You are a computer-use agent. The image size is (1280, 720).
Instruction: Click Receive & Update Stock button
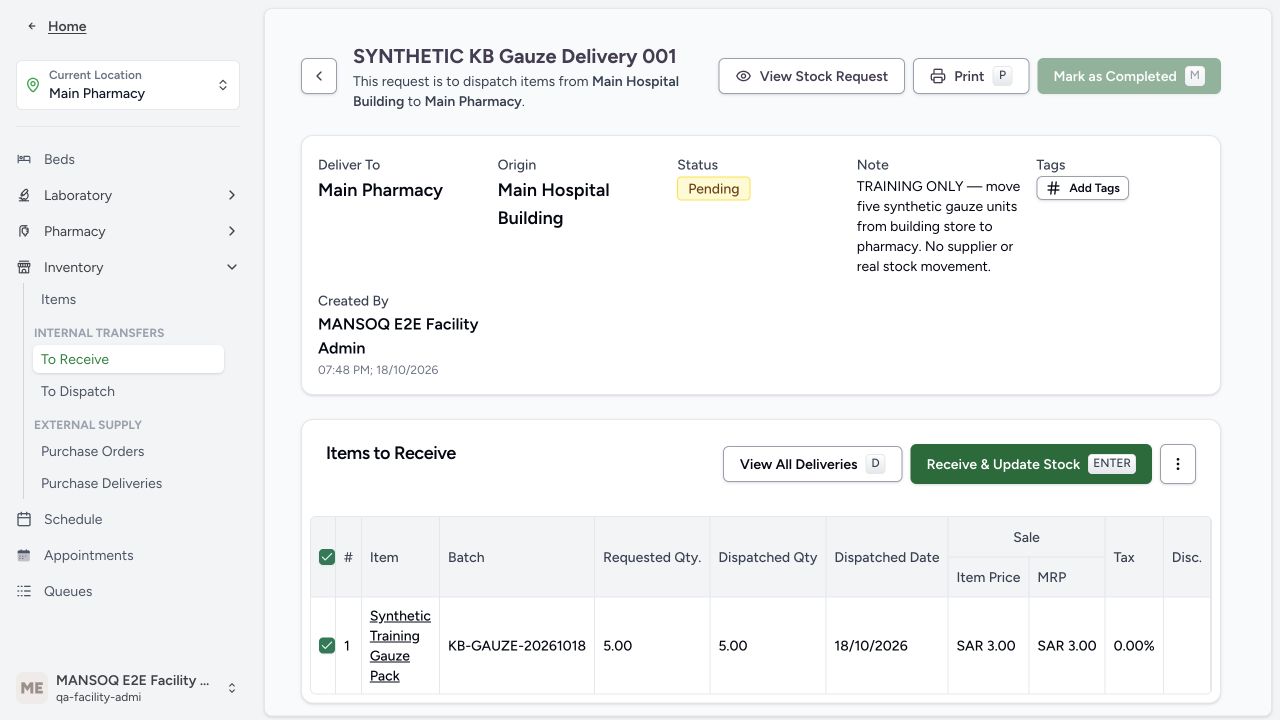coord(1031,464)
